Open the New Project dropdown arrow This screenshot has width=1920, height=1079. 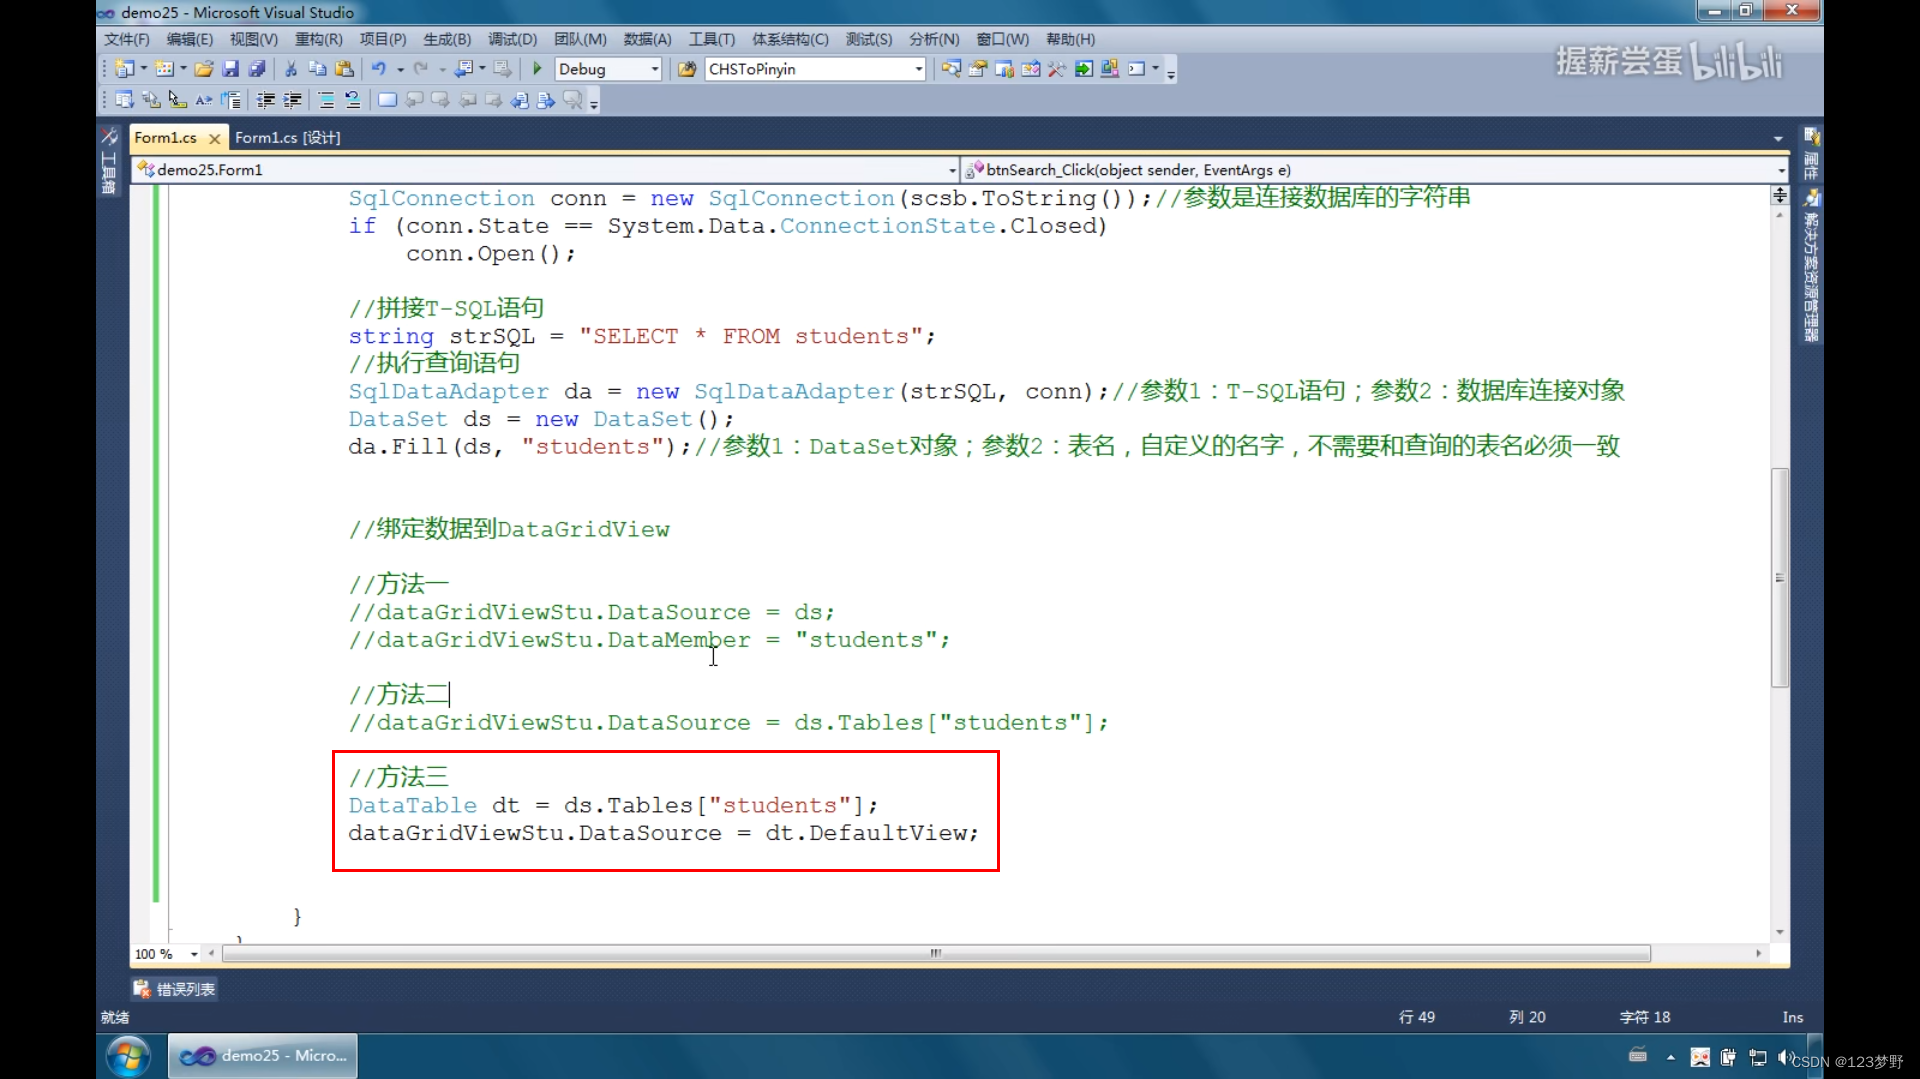(x=144, y=69)
